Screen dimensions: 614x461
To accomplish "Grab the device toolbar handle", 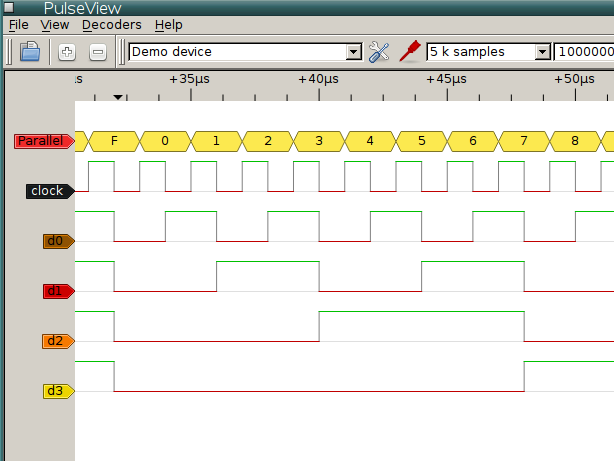I will 122,52.
